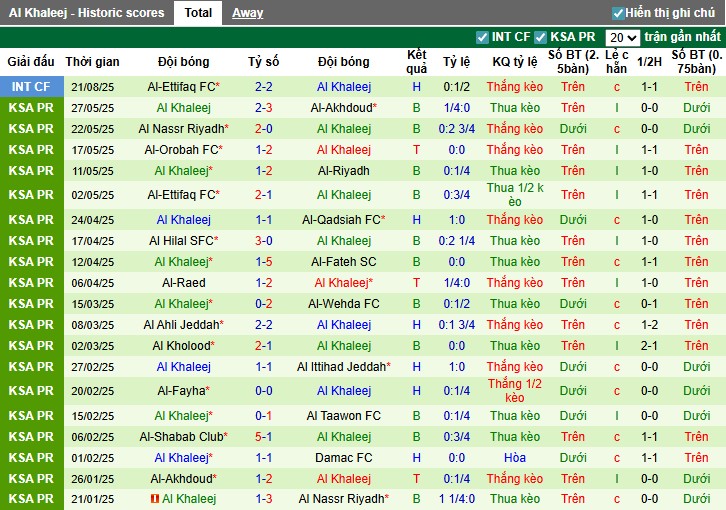Click the Giải đấu column header
This screenshot has width=726, height=510.
pyautogui.click(x=31, y=61)
